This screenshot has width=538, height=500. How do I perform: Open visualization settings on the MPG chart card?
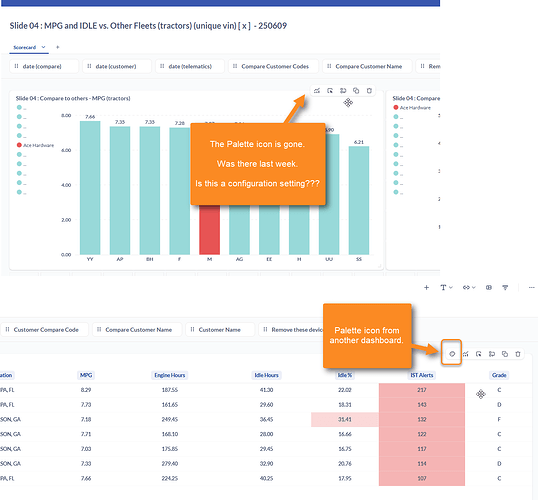(317, 91)
